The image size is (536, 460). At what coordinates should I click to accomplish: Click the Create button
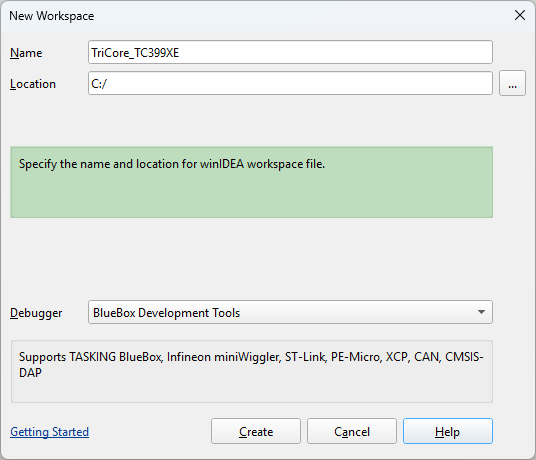point(256,431)
